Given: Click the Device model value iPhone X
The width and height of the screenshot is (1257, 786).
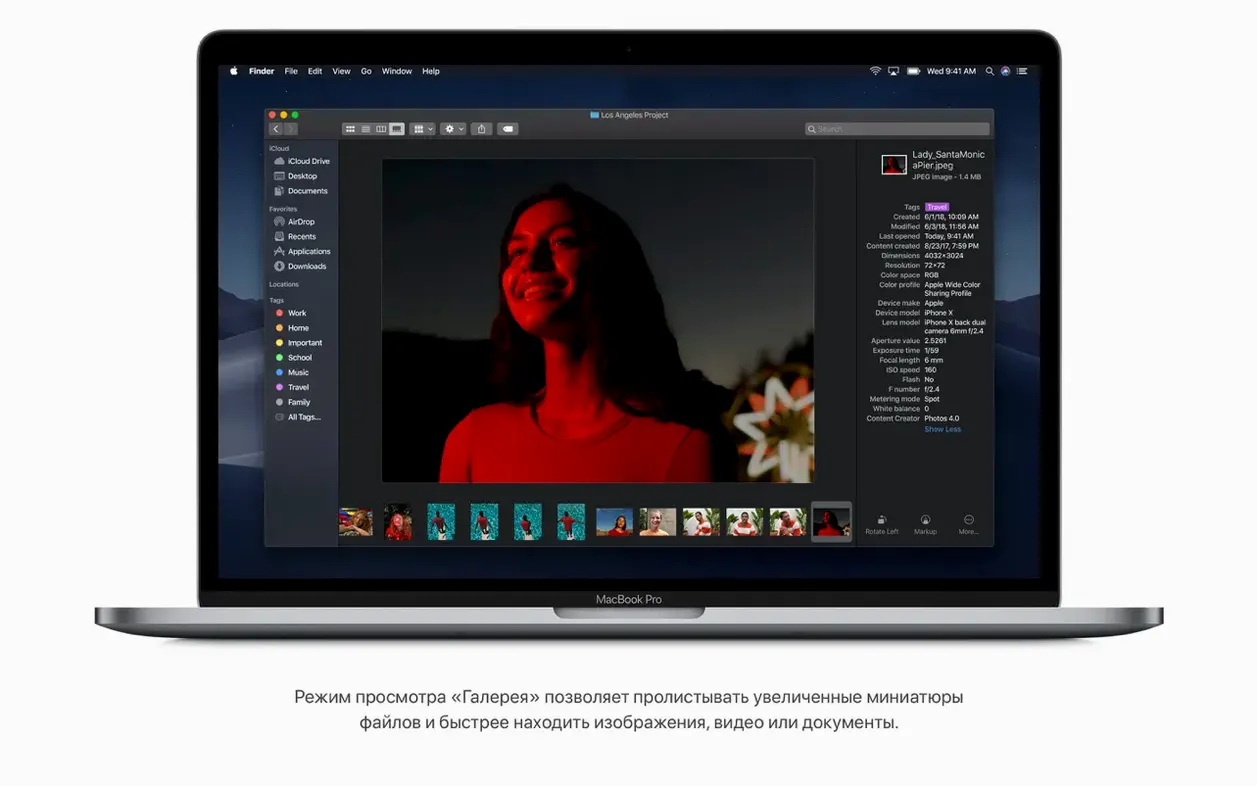Looking at the screenshot, I should (939, 313).
